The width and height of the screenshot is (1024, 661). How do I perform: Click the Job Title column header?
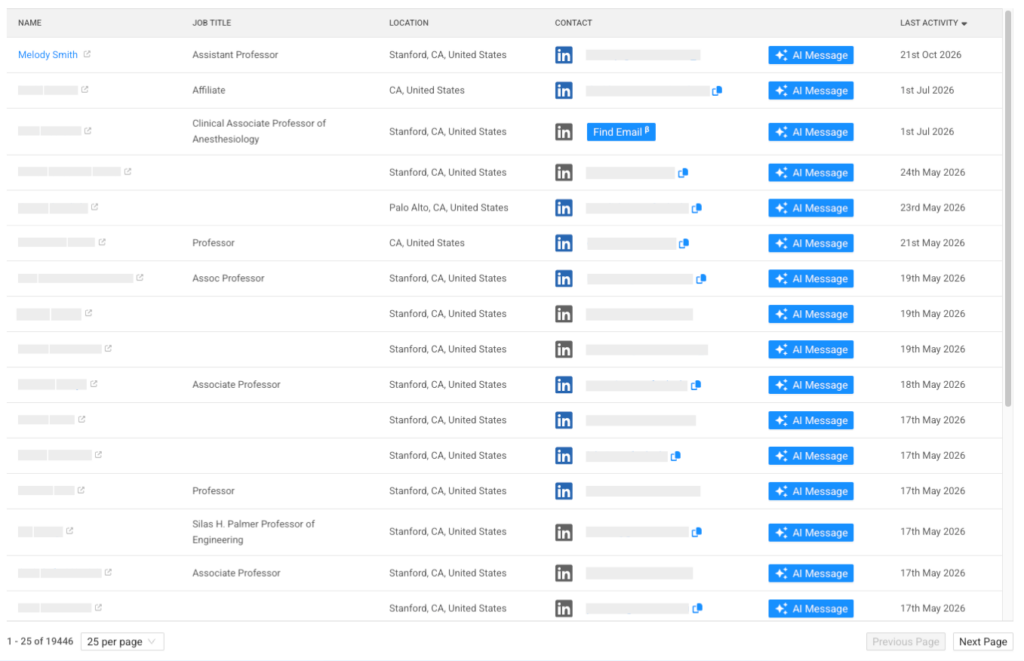pyautogui.click(x=212, y=23)
